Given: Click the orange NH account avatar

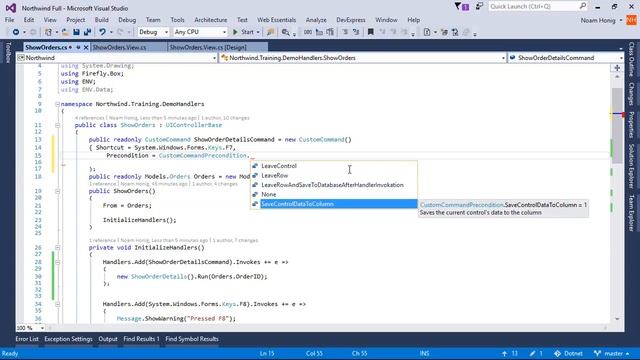Looking at the screenshot, I should point(631,20).
